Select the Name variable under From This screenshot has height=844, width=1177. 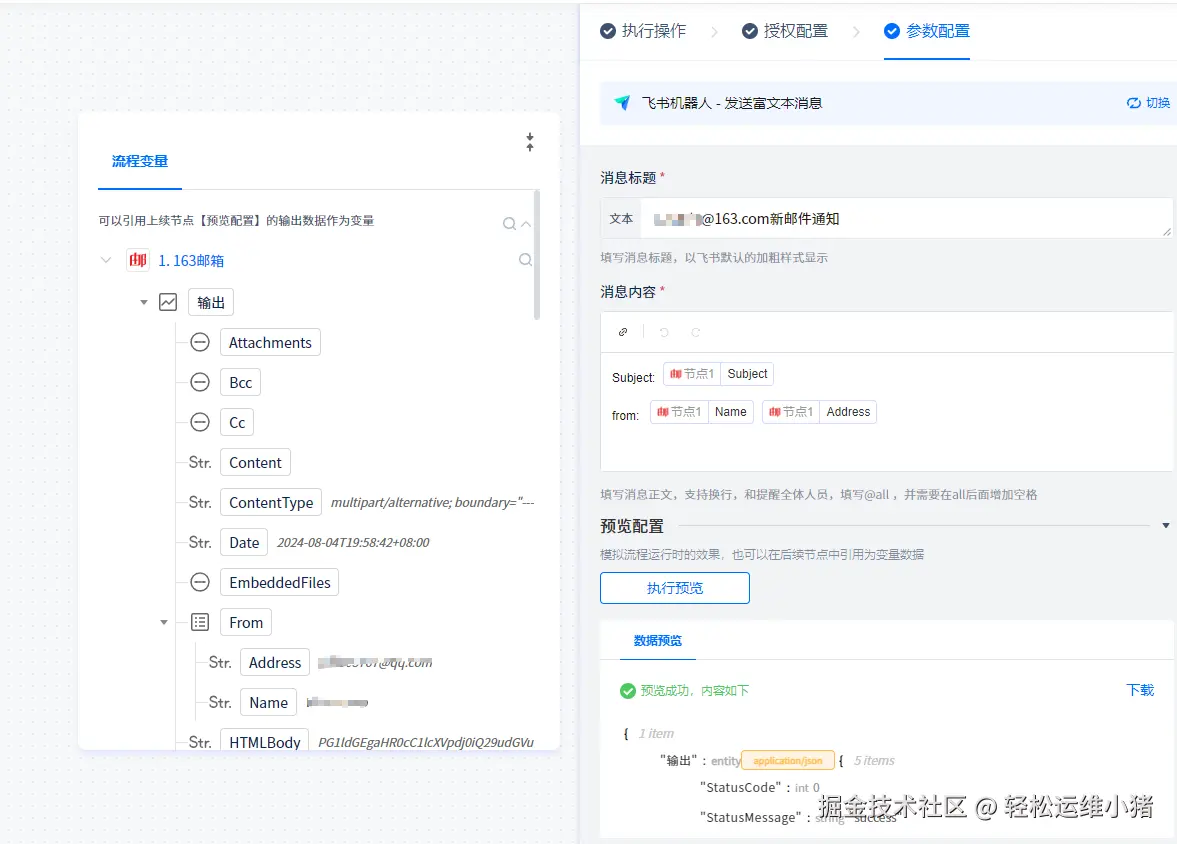[x=268, y=702]
